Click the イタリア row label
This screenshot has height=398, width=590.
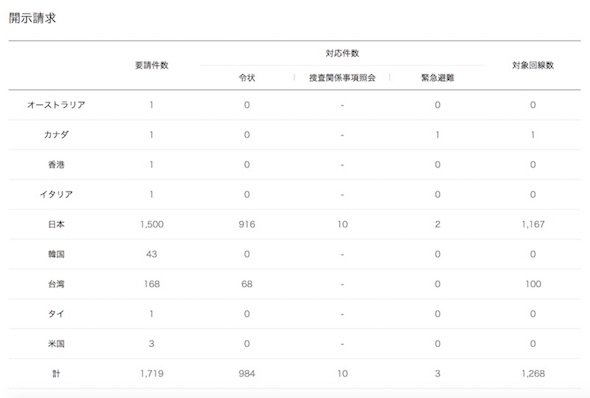[56, 194]
